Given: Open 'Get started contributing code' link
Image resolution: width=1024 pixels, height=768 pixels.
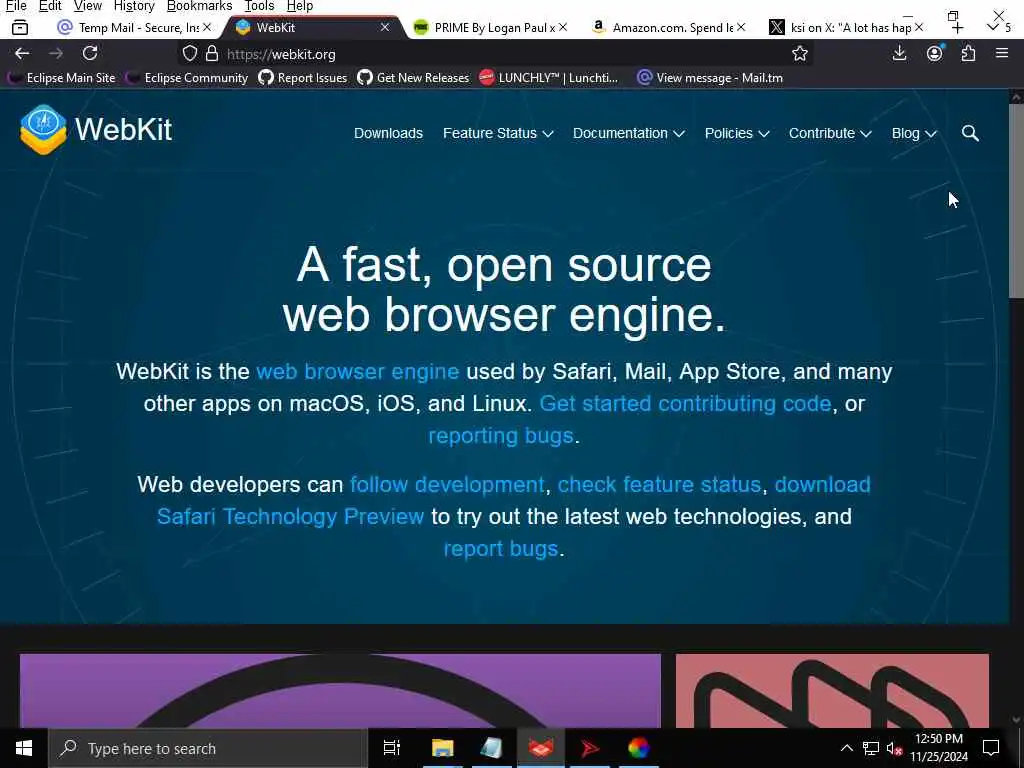Looking at the screenshot, I should click(x=685, y=404).
